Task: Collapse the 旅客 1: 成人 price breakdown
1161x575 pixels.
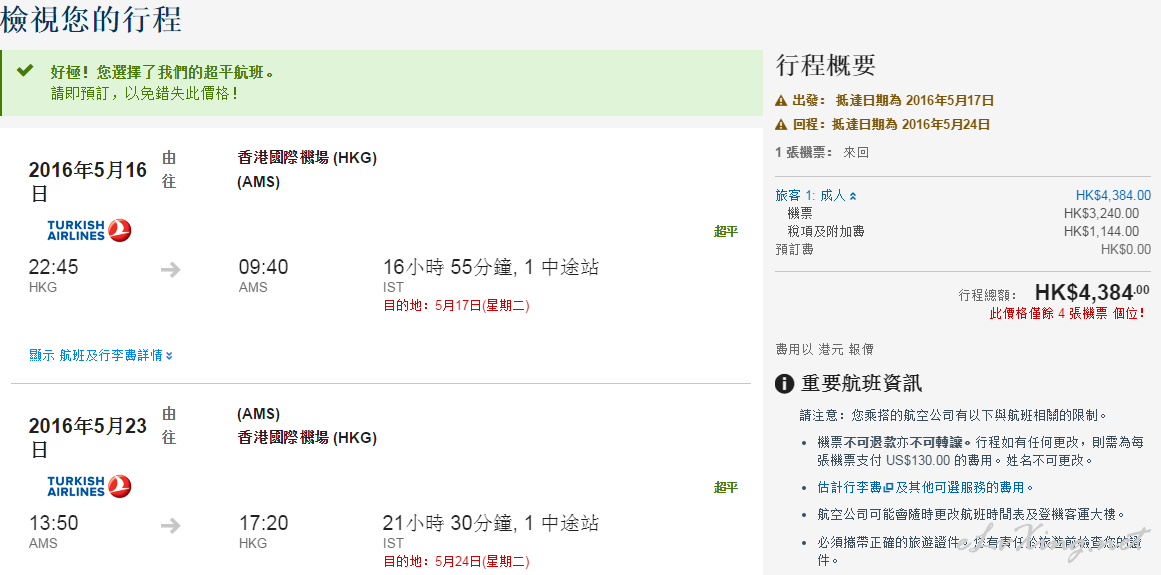Action: coord(816,195)
